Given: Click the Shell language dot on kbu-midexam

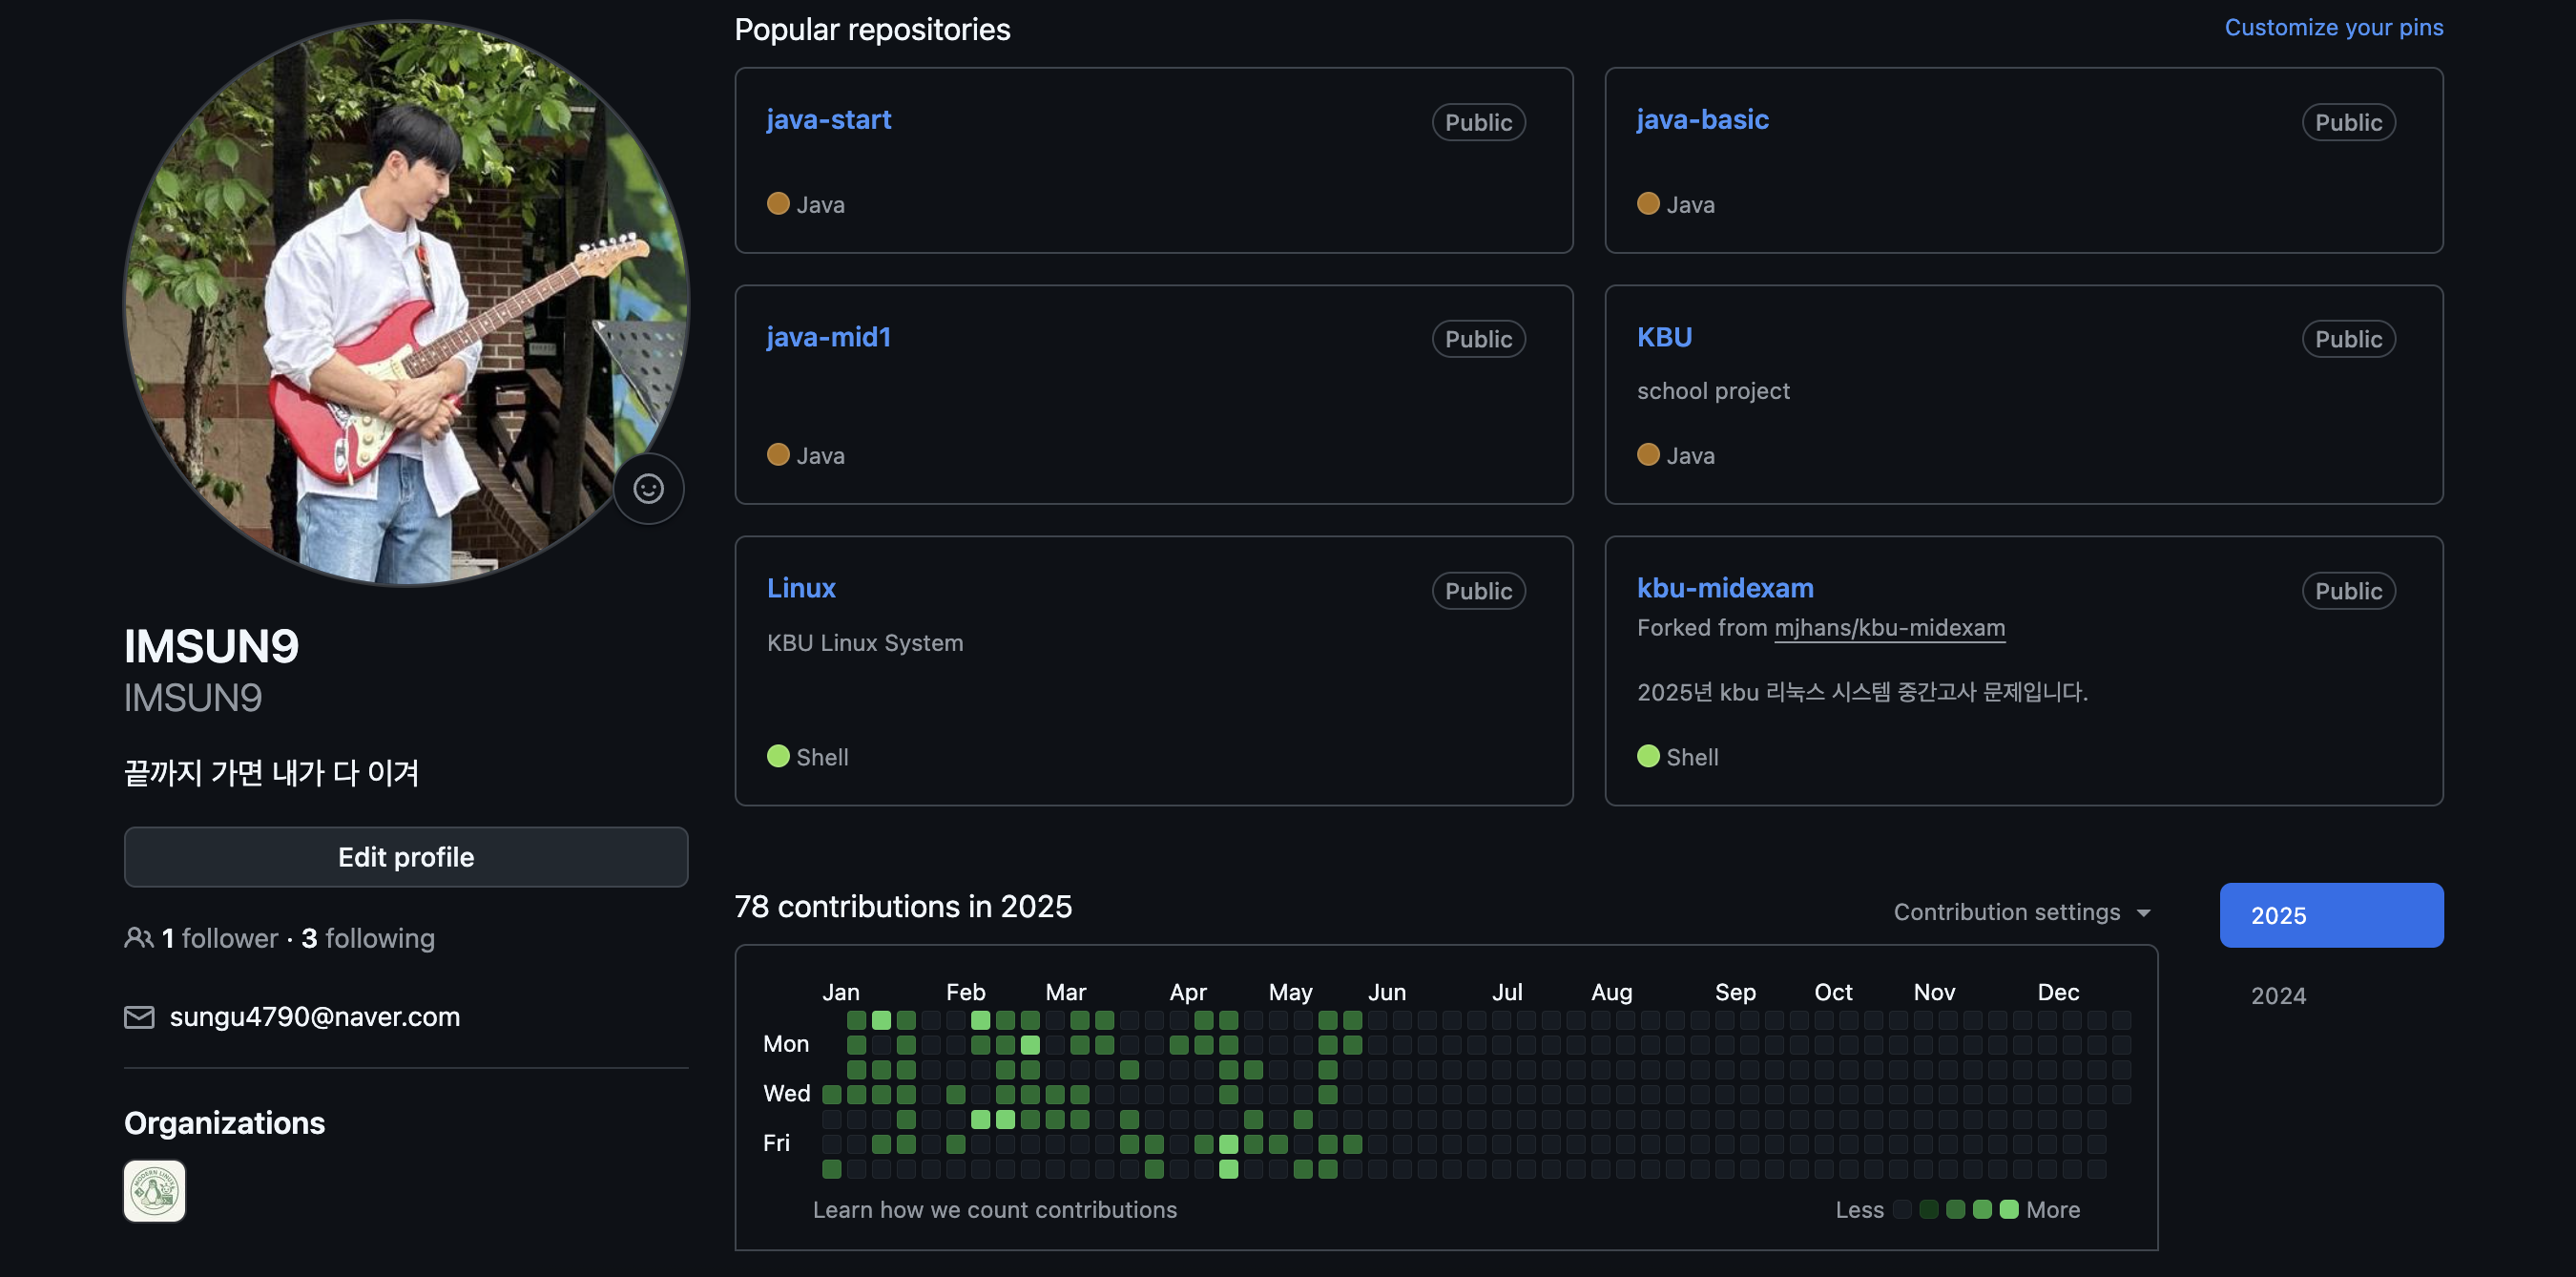Looking at the screenshot, I should pos(1648,756).
